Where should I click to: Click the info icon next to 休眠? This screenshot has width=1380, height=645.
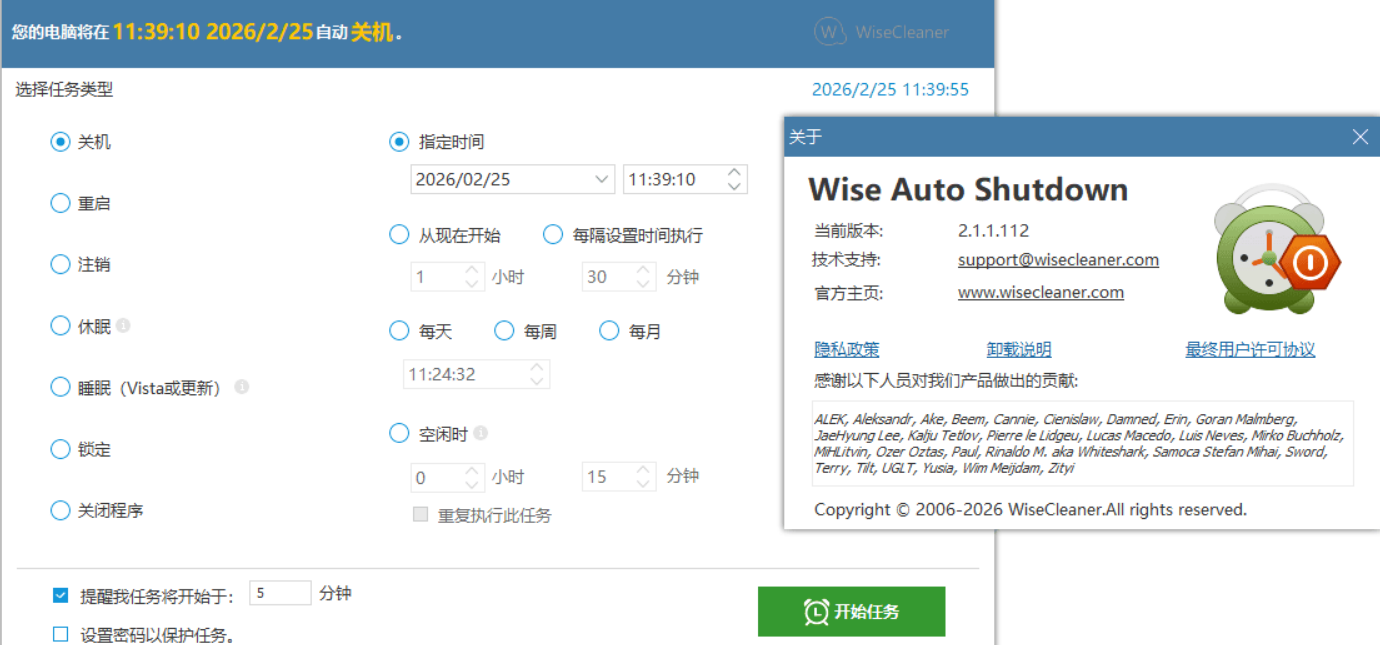(123, 326)
